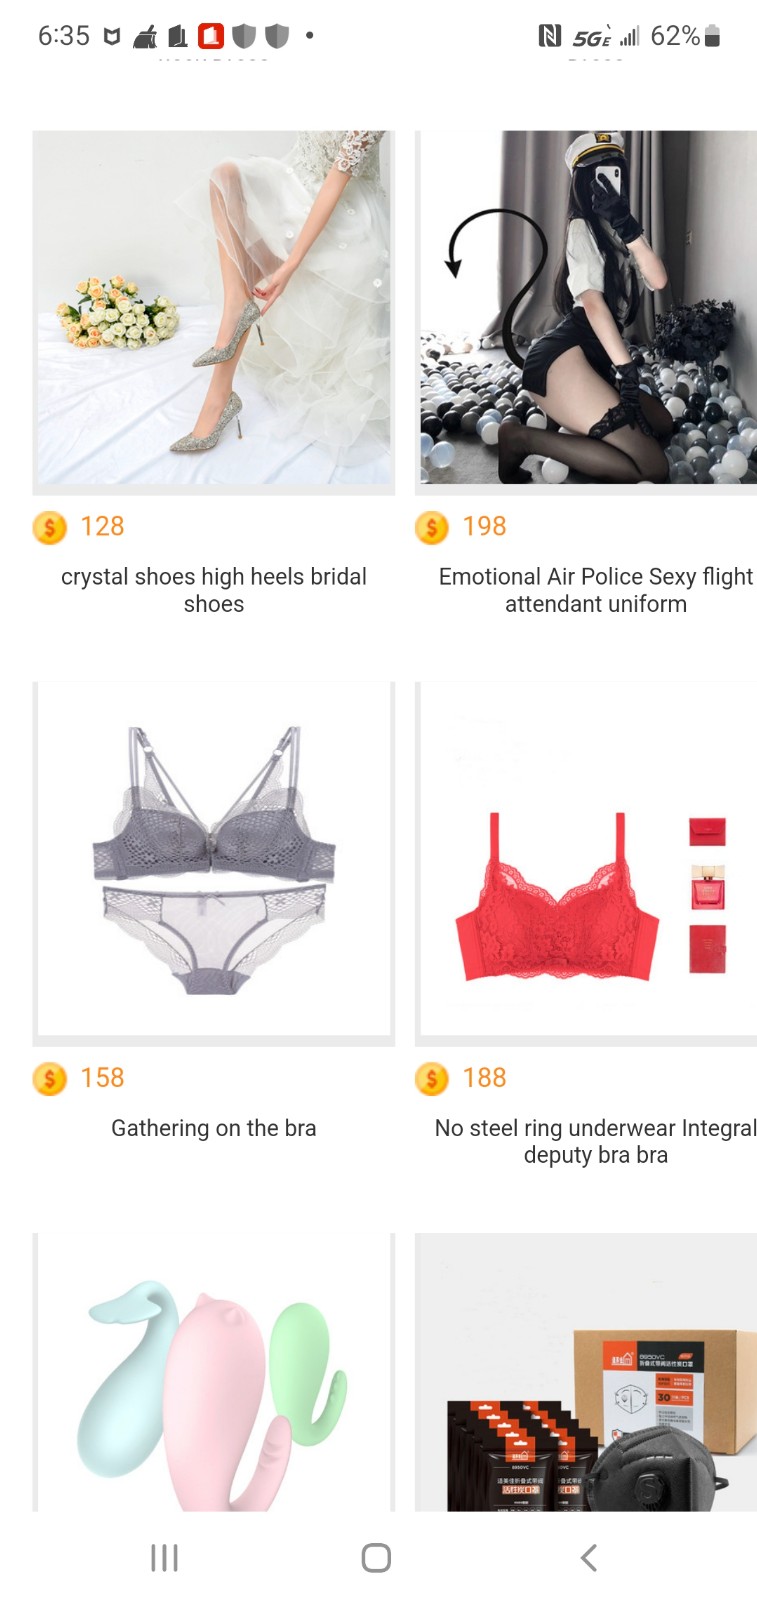Tap Android home navigation button
757x1600 pixels.
coord(376,1557)
